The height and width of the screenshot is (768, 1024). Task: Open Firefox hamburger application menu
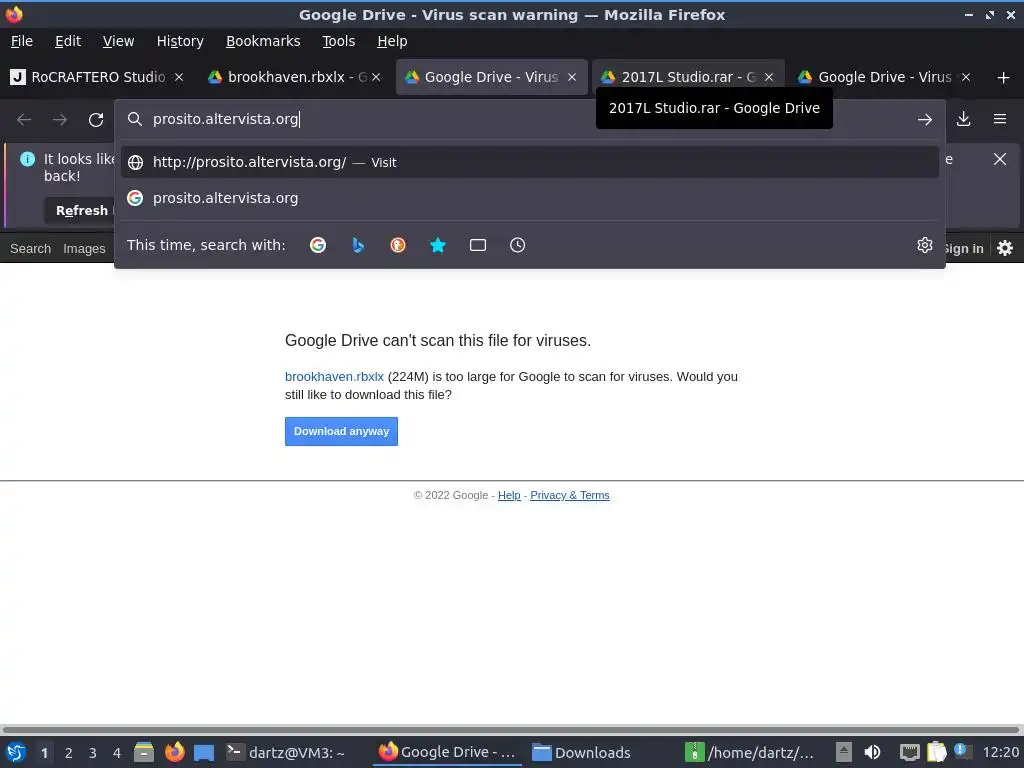tap(1000, 119)
